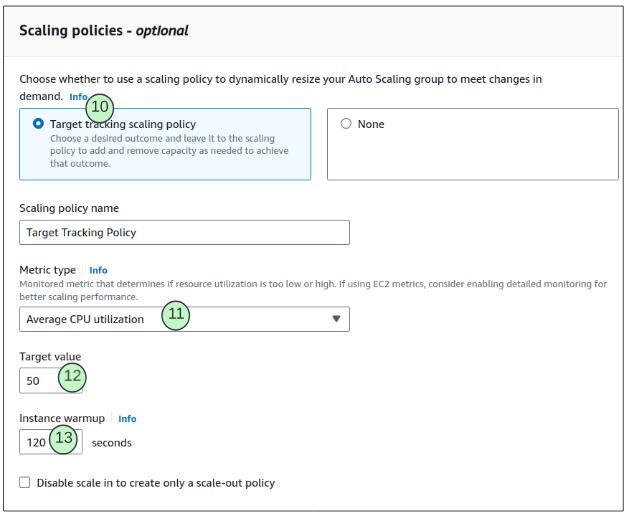Select the Target tracking scaling policy radio button
627x515 pixels.
pos(38,124)
